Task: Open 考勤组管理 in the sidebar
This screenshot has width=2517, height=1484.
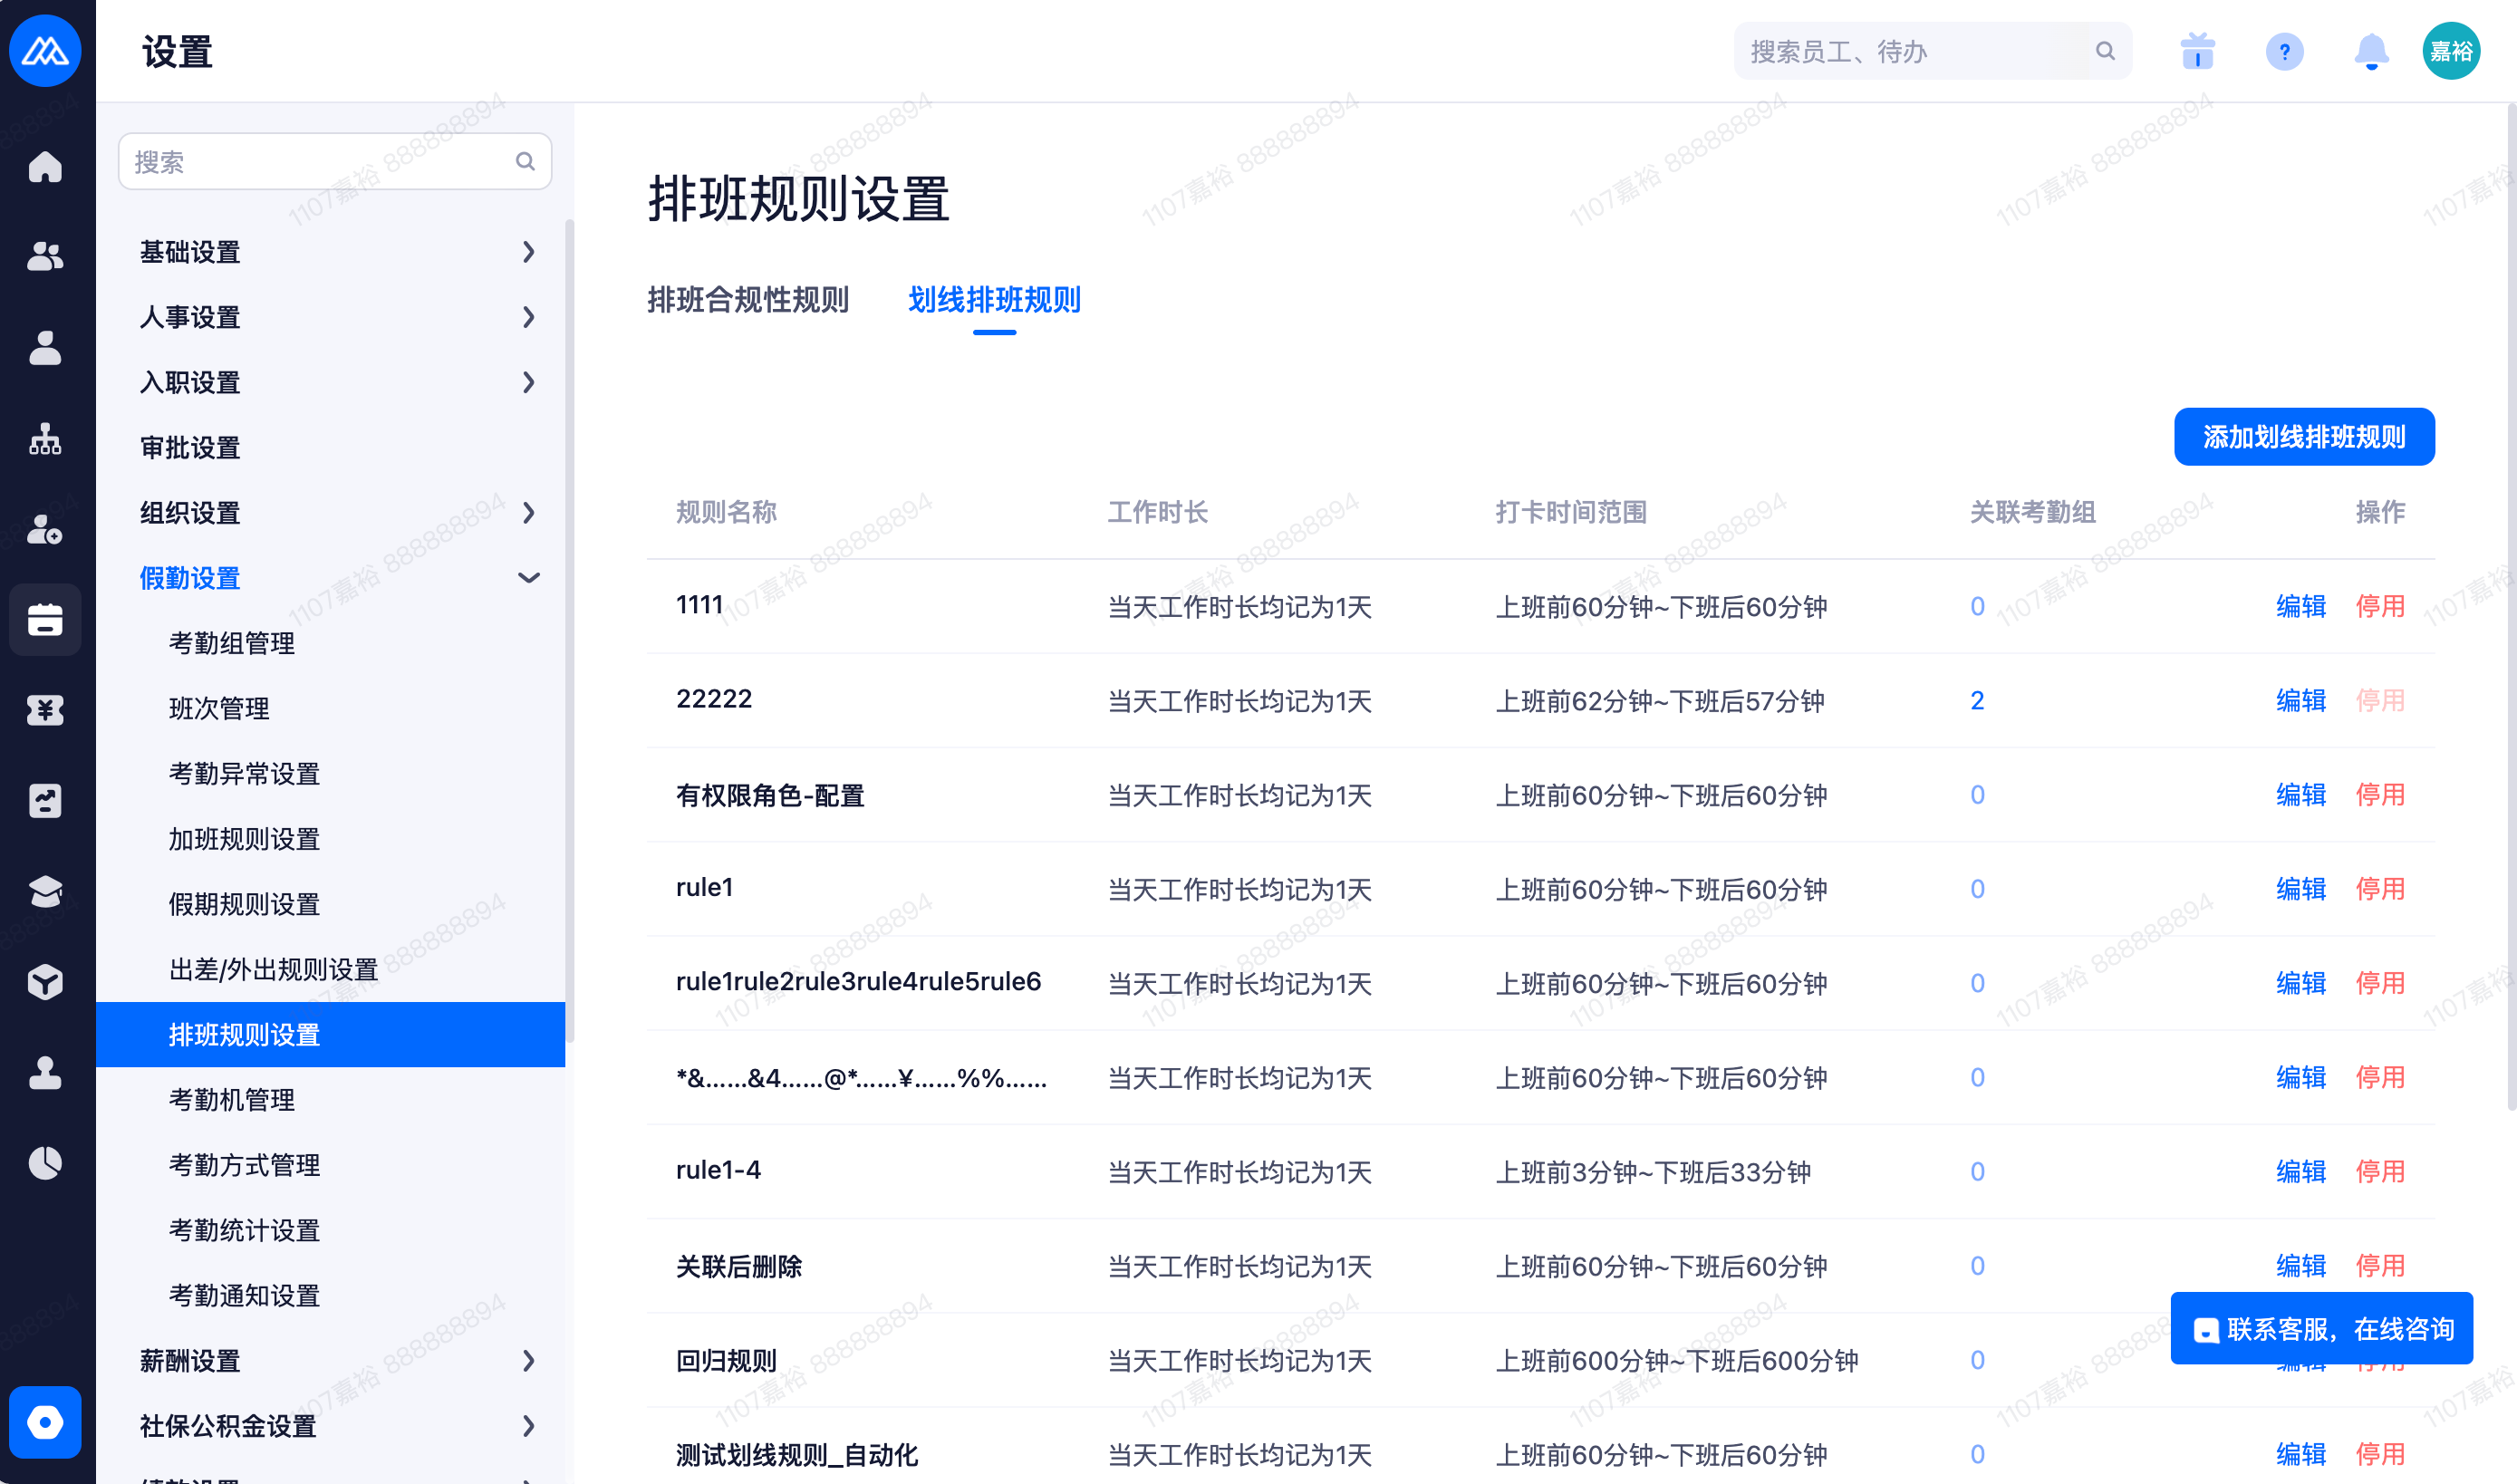Action: pos(232,643)
